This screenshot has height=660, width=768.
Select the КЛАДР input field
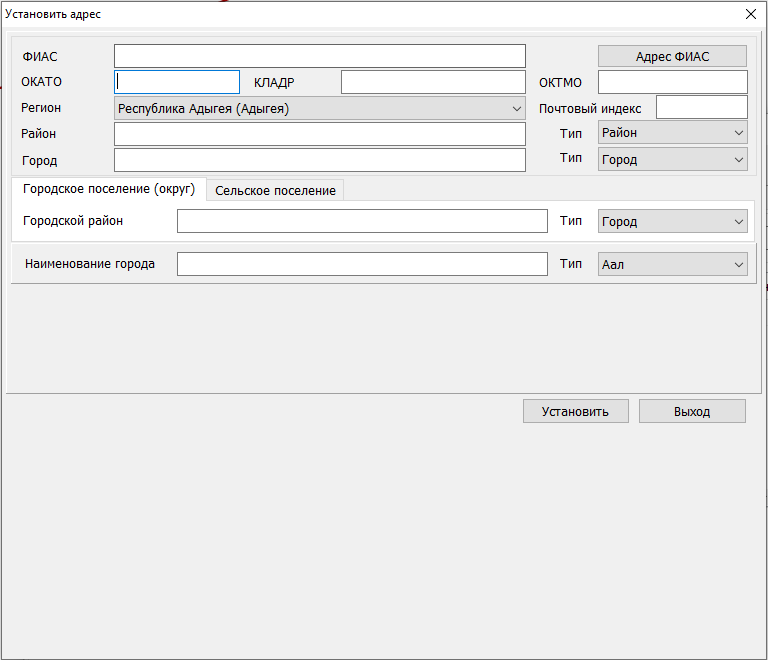click(x=433, y=82)
